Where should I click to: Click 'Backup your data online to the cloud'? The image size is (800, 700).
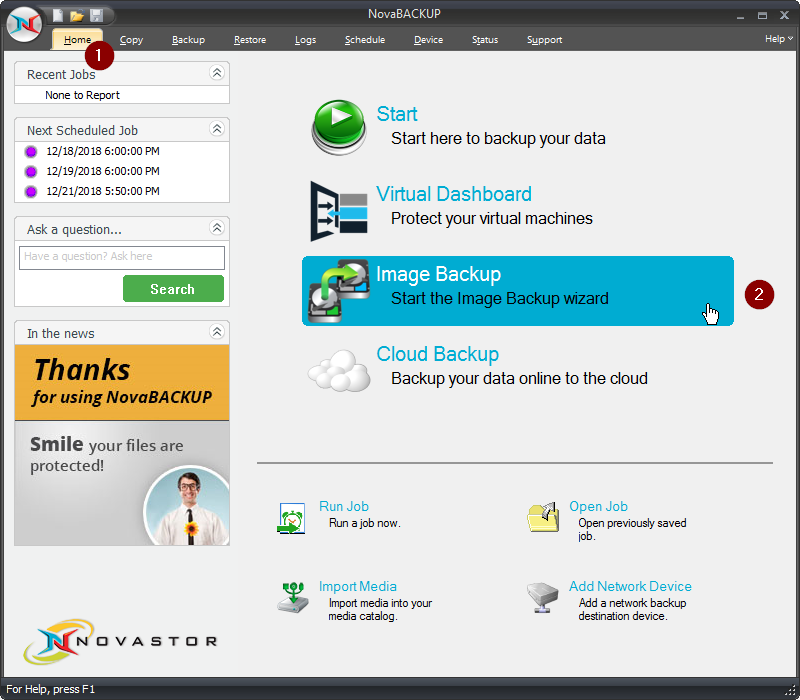point(519,379)
